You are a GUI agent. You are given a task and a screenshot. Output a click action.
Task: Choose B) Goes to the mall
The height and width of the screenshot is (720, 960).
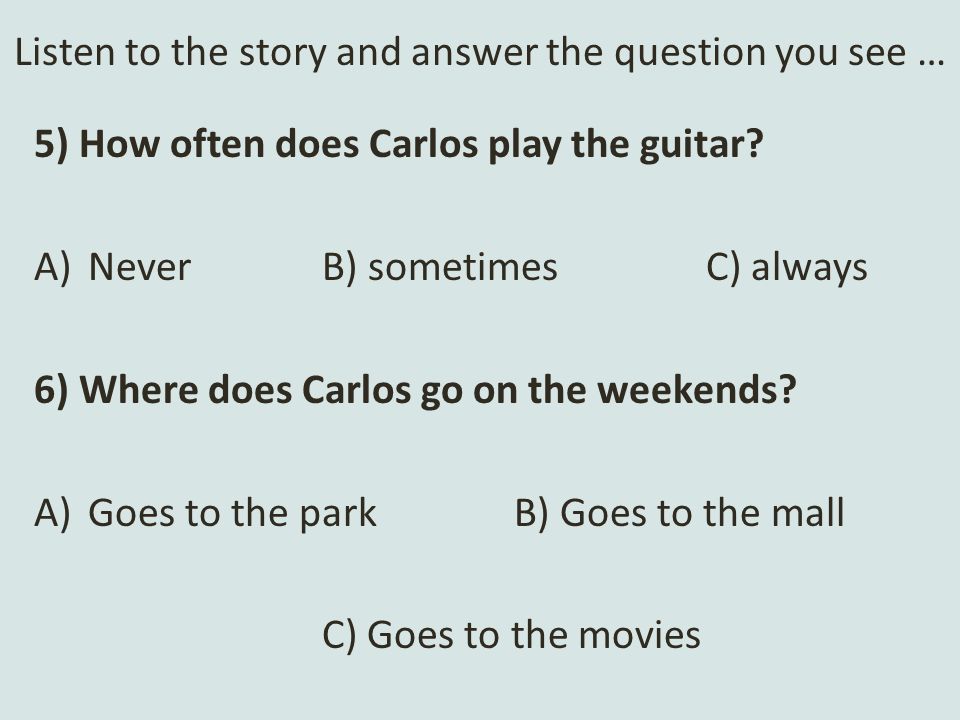coord(680,512)
